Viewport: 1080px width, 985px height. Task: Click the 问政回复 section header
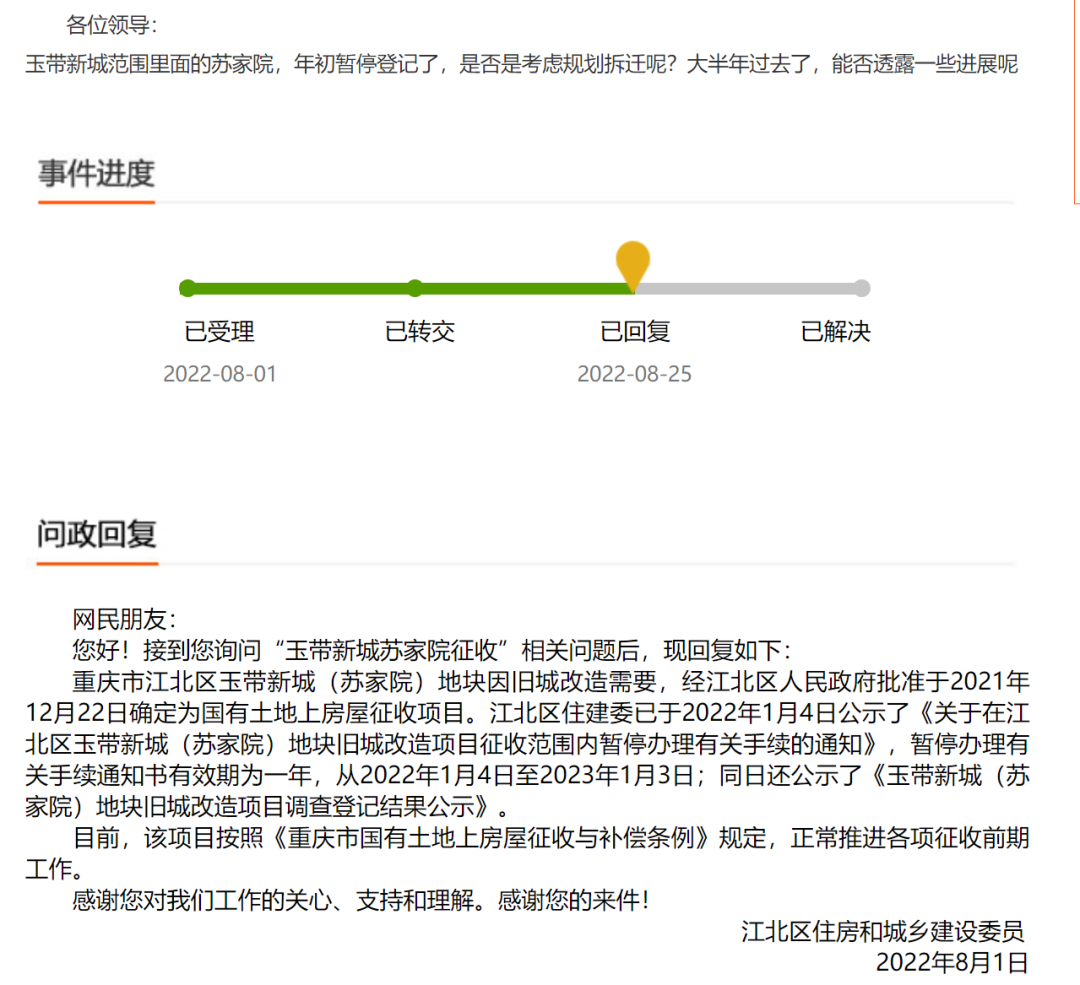coord(96,534)
